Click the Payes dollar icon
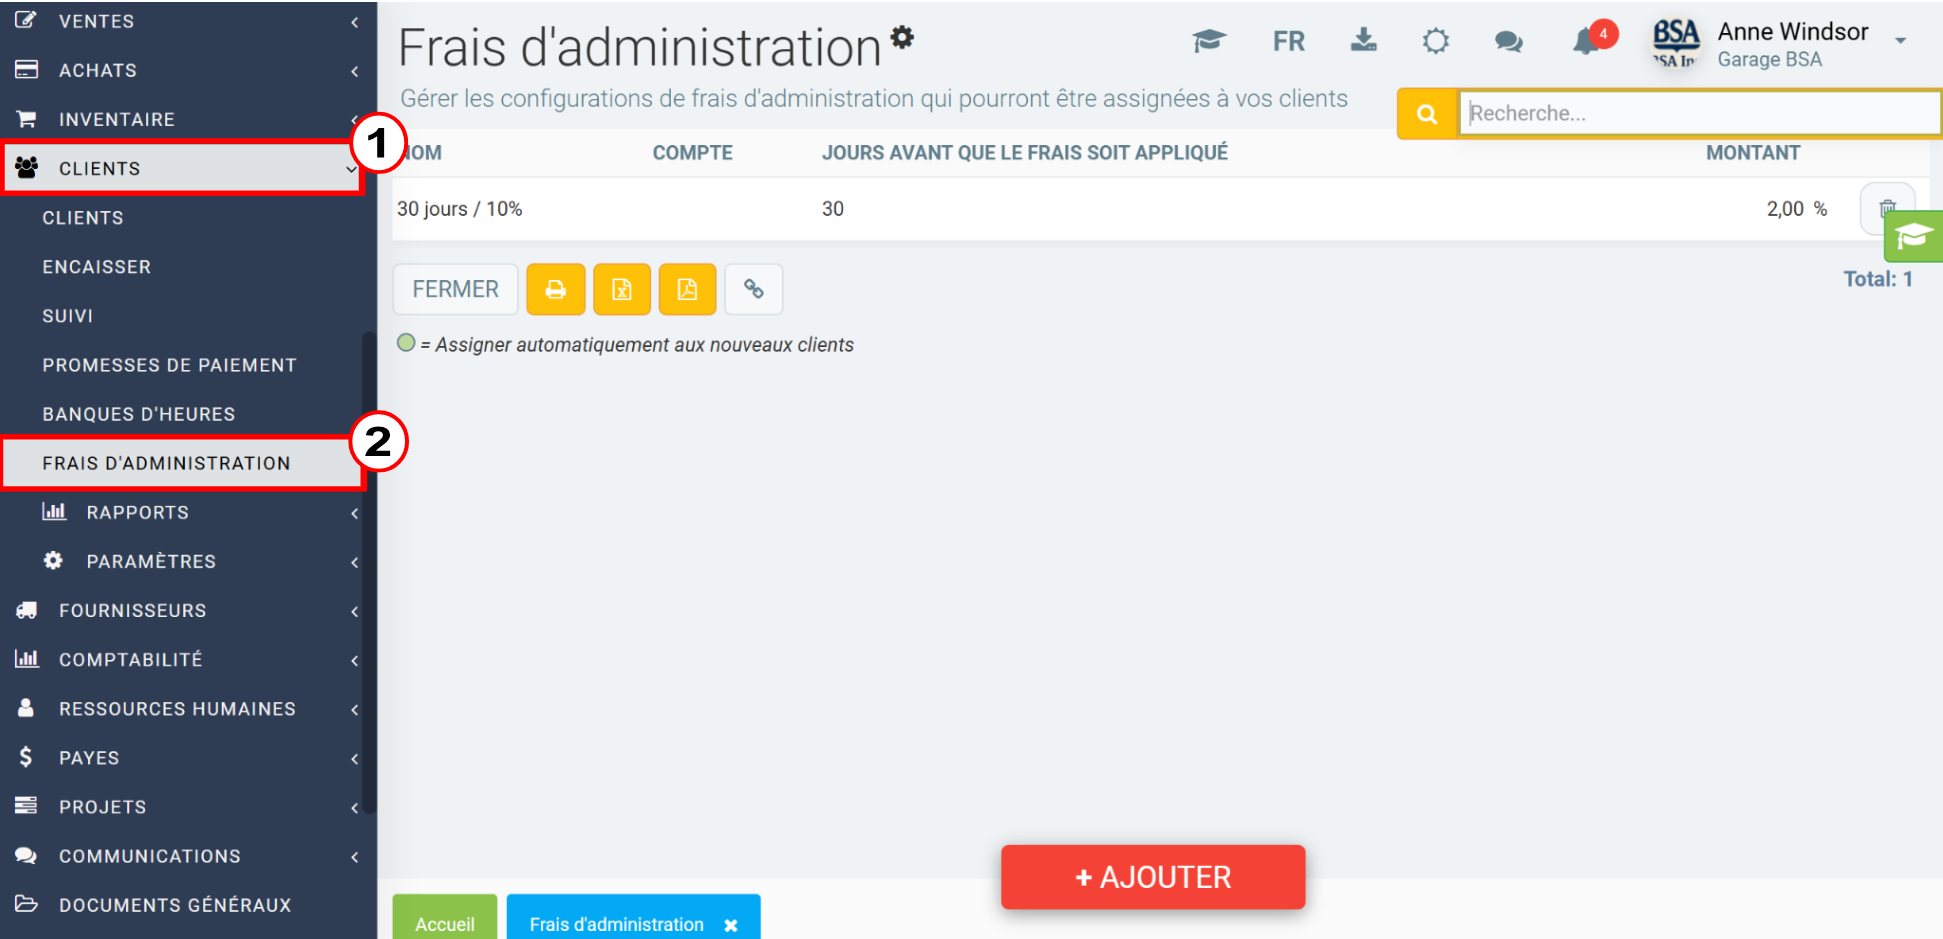 pyautogui.click(x=26, y=756)
